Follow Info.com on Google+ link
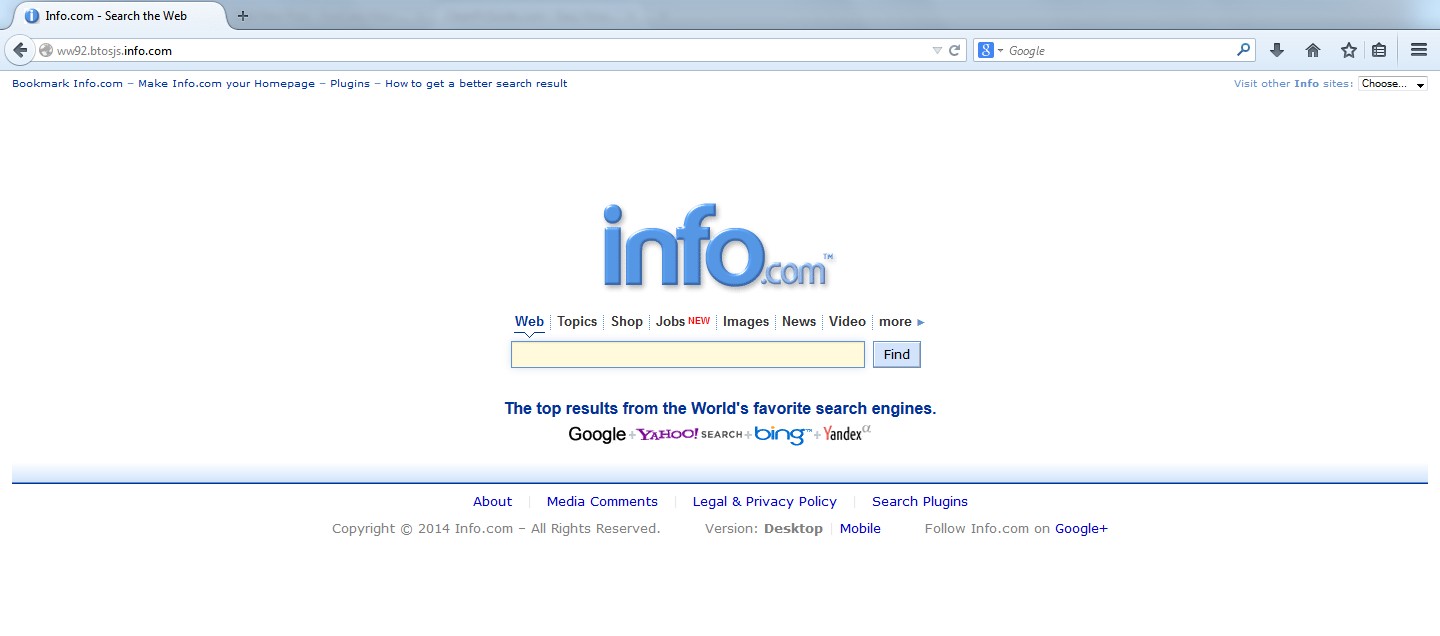 (x=1081, y=529)
